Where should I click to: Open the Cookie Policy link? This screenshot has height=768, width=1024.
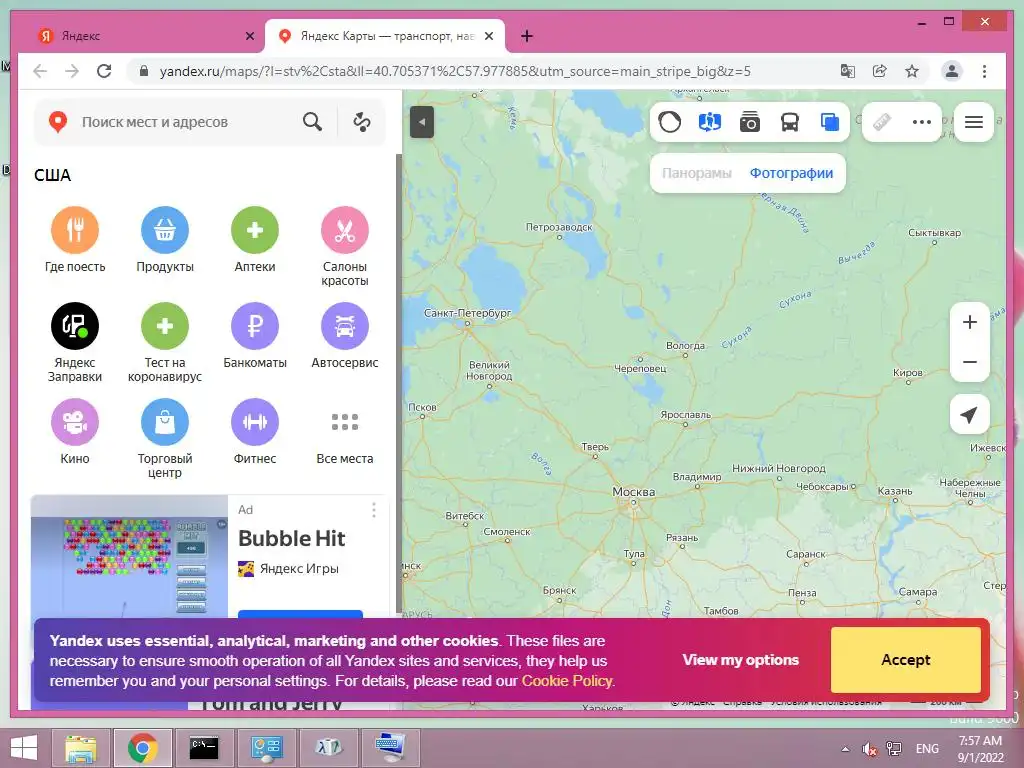pos(567,680)
